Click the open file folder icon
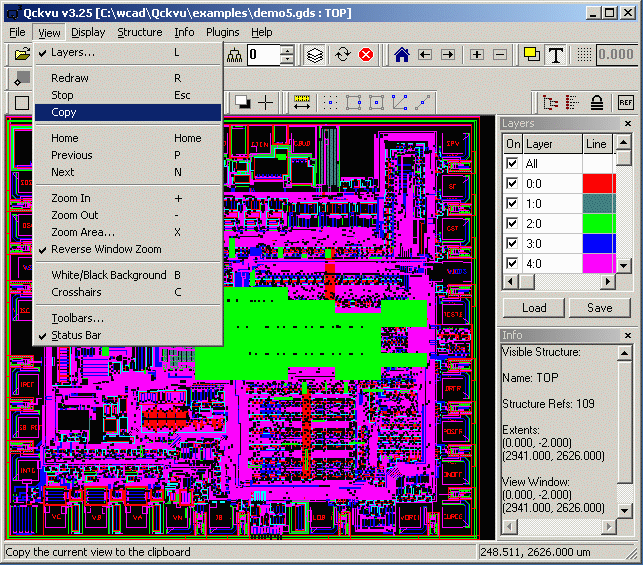Screen dimensions: 643x565 [22, 54]
